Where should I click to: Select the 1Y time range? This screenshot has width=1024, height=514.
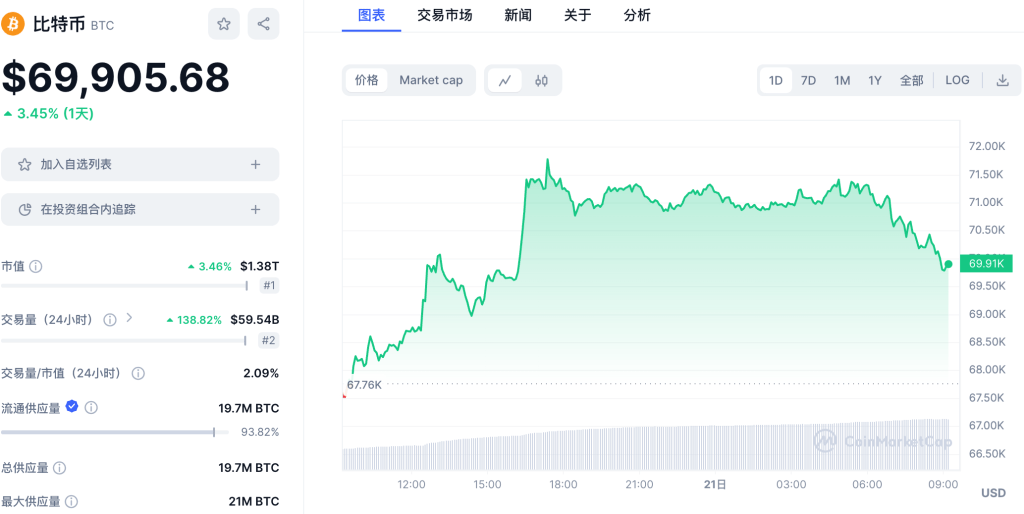(875, 80)
